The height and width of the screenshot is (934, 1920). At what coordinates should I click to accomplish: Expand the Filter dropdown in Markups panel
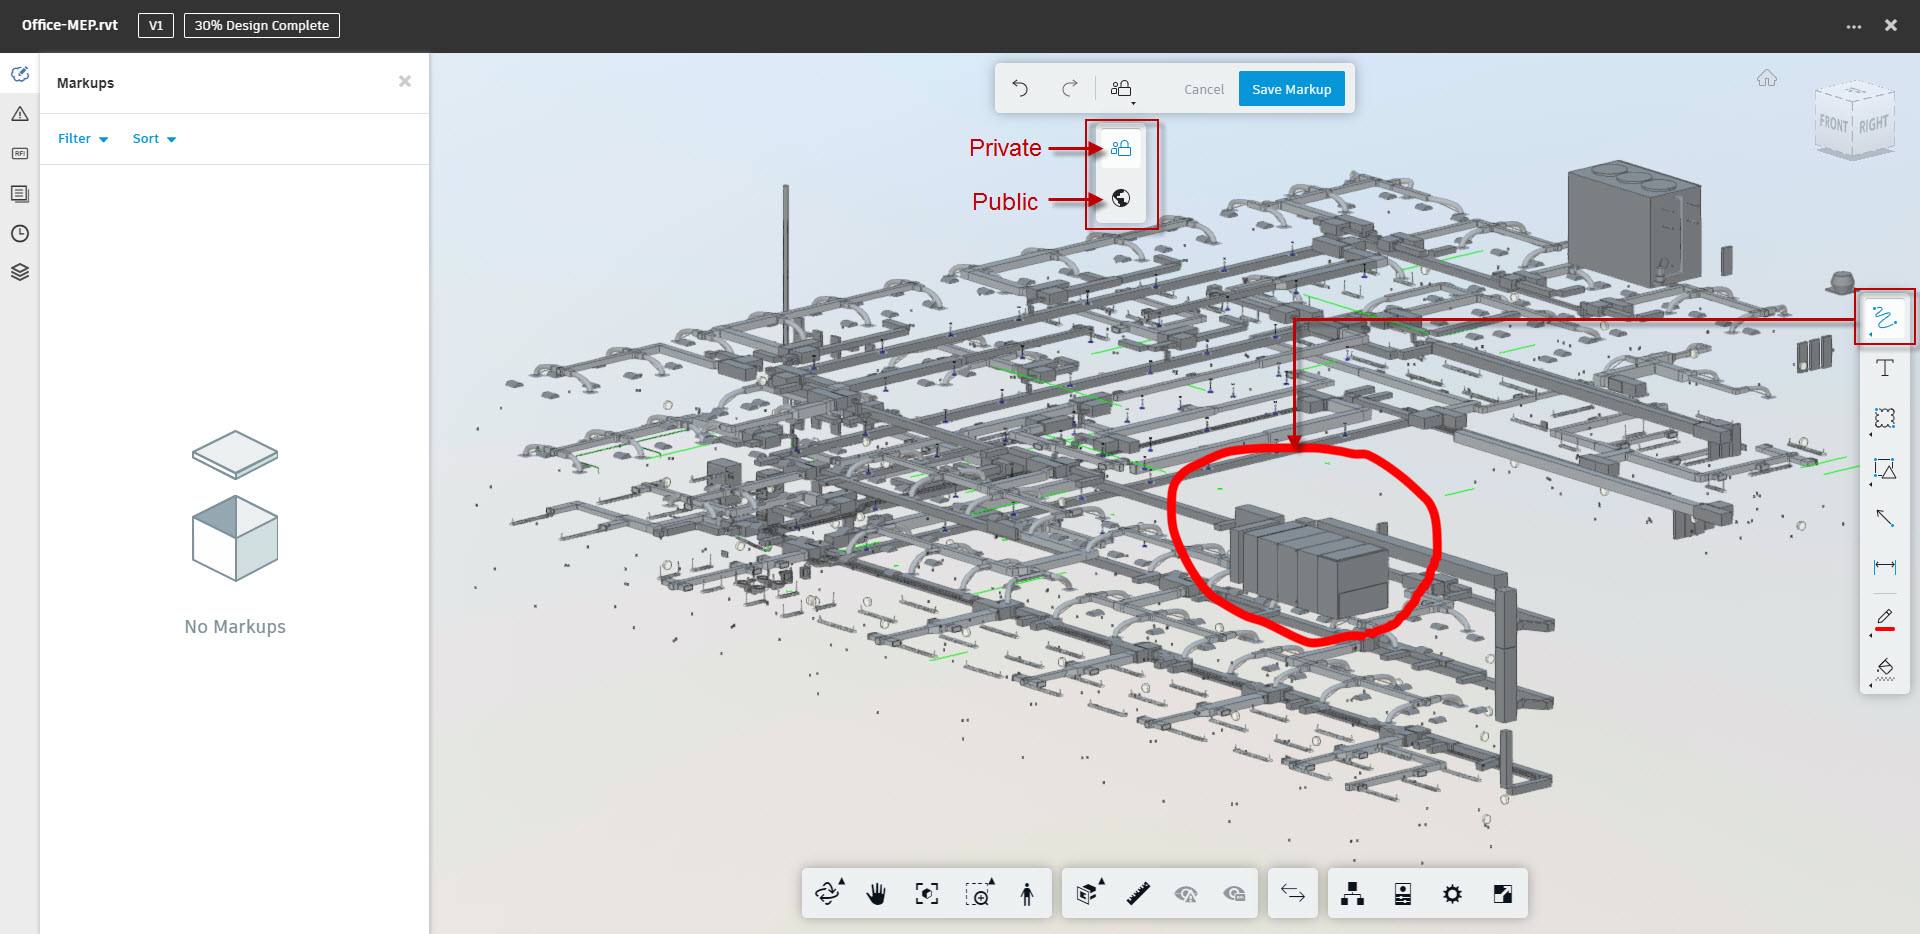(x=82, y=138)
